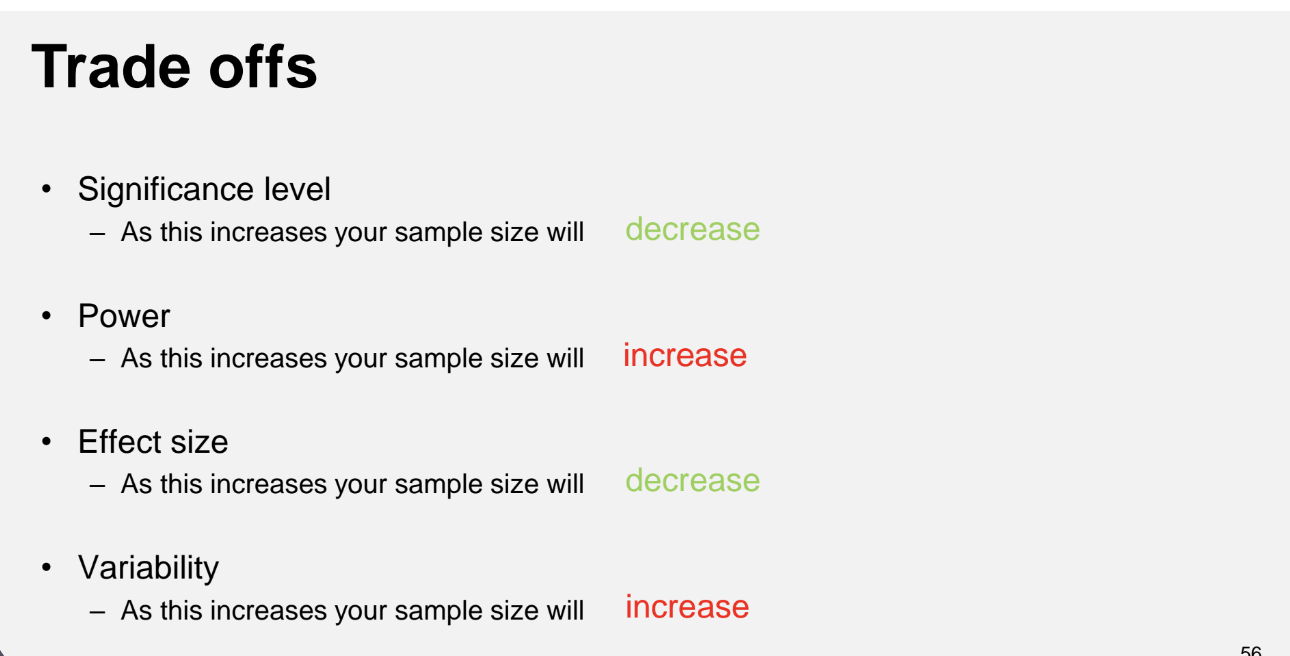
Task: Click the dash before Power's sub-bullet sentence
Action: tap(97, 359)
